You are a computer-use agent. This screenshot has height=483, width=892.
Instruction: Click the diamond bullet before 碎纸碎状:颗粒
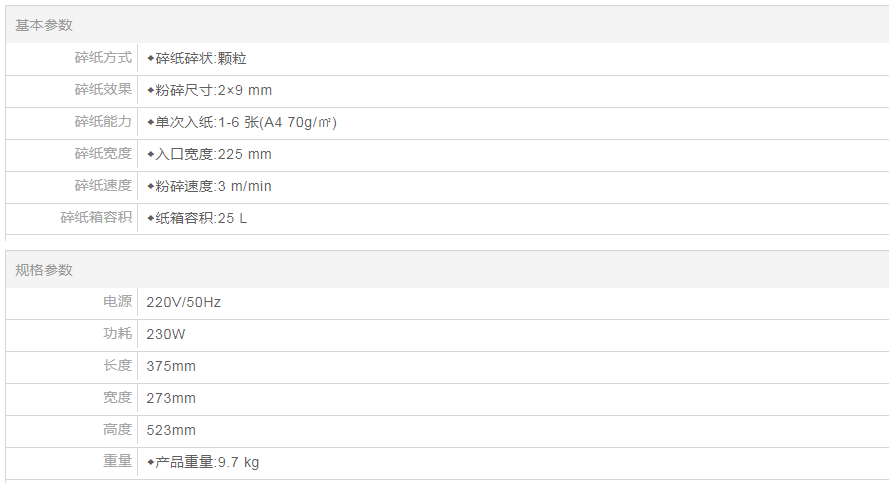[x=151, y=59]
